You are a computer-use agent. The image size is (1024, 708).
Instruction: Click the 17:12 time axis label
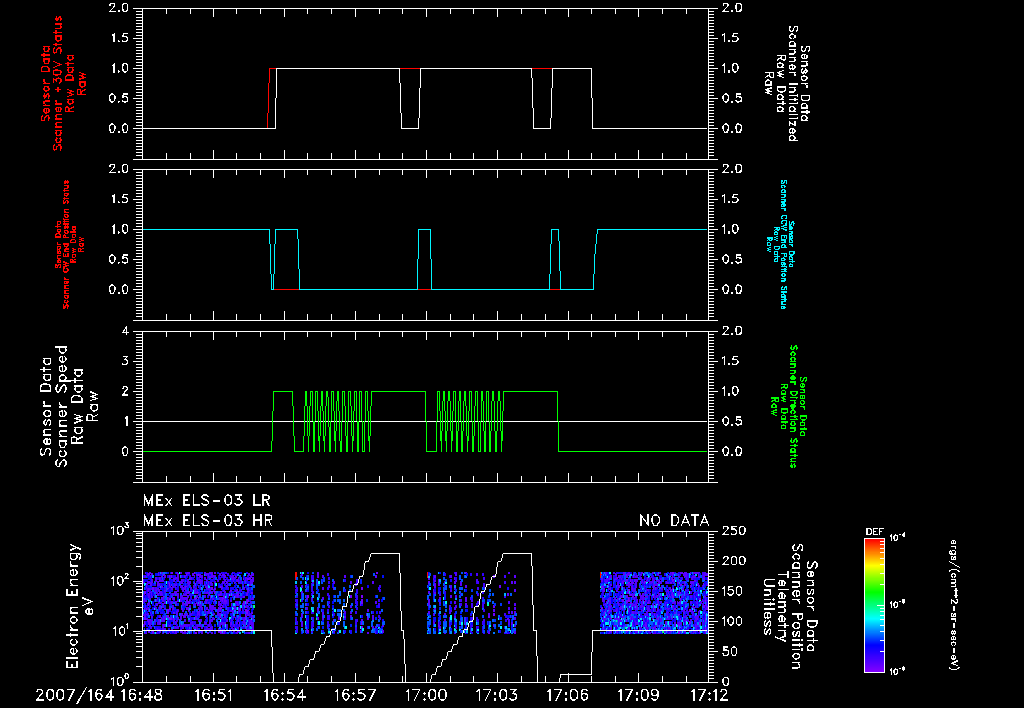click(x=708, y=695)
